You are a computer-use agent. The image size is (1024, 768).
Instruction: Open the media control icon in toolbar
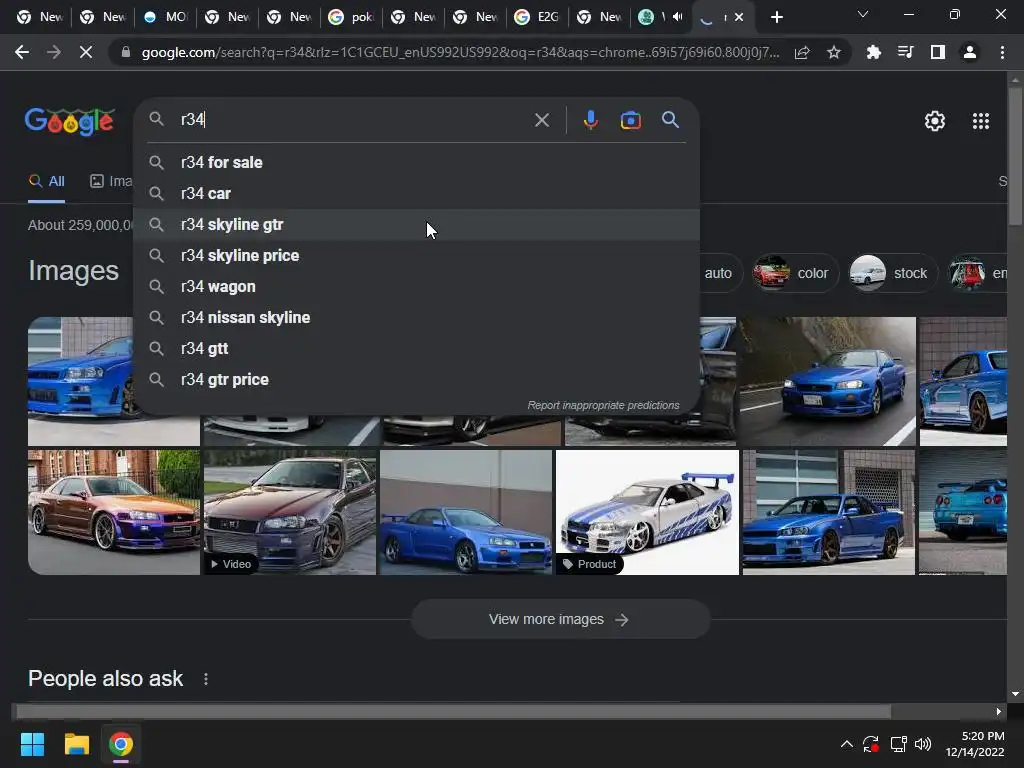[x=905, y=52]
